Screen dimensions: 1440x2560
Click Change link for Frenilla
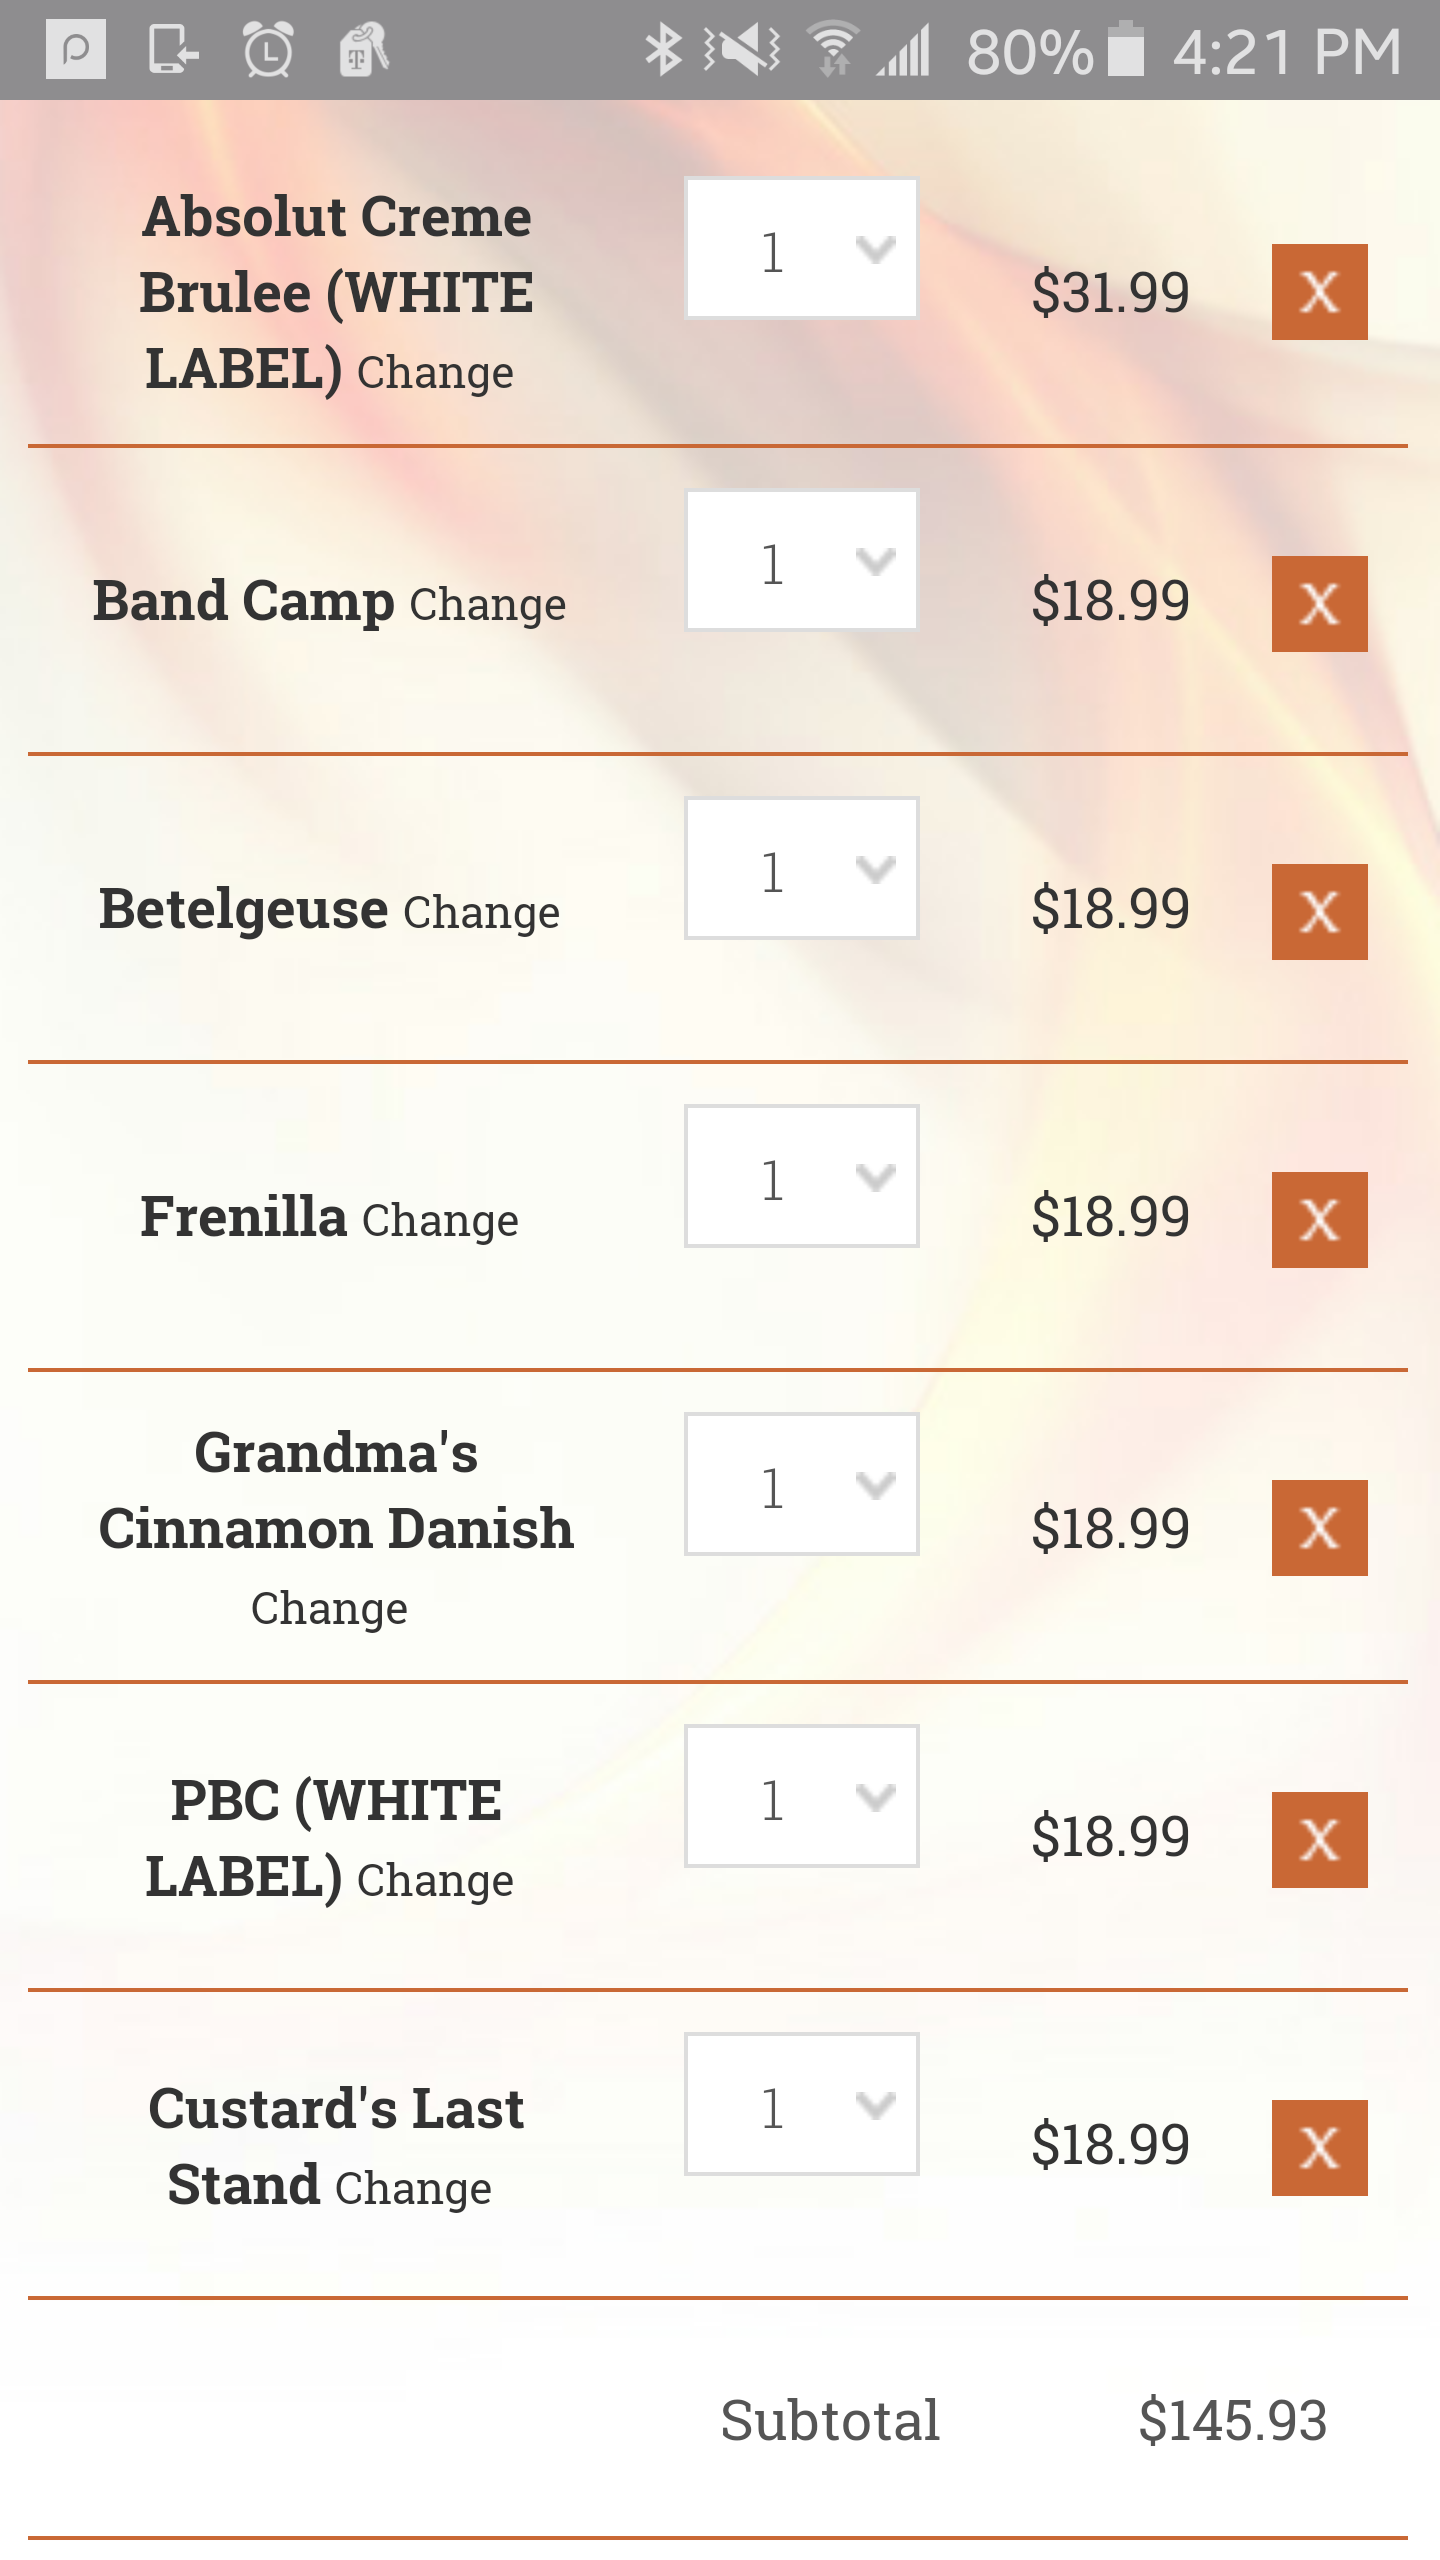(x=440, y=1220)
